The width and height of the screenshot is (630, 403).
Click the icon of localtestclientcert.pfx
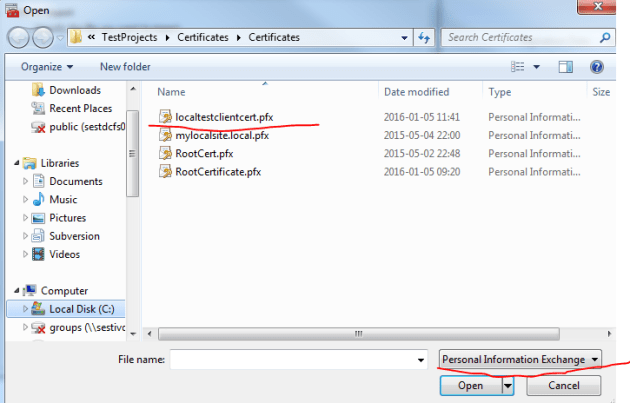coord(165,117)
